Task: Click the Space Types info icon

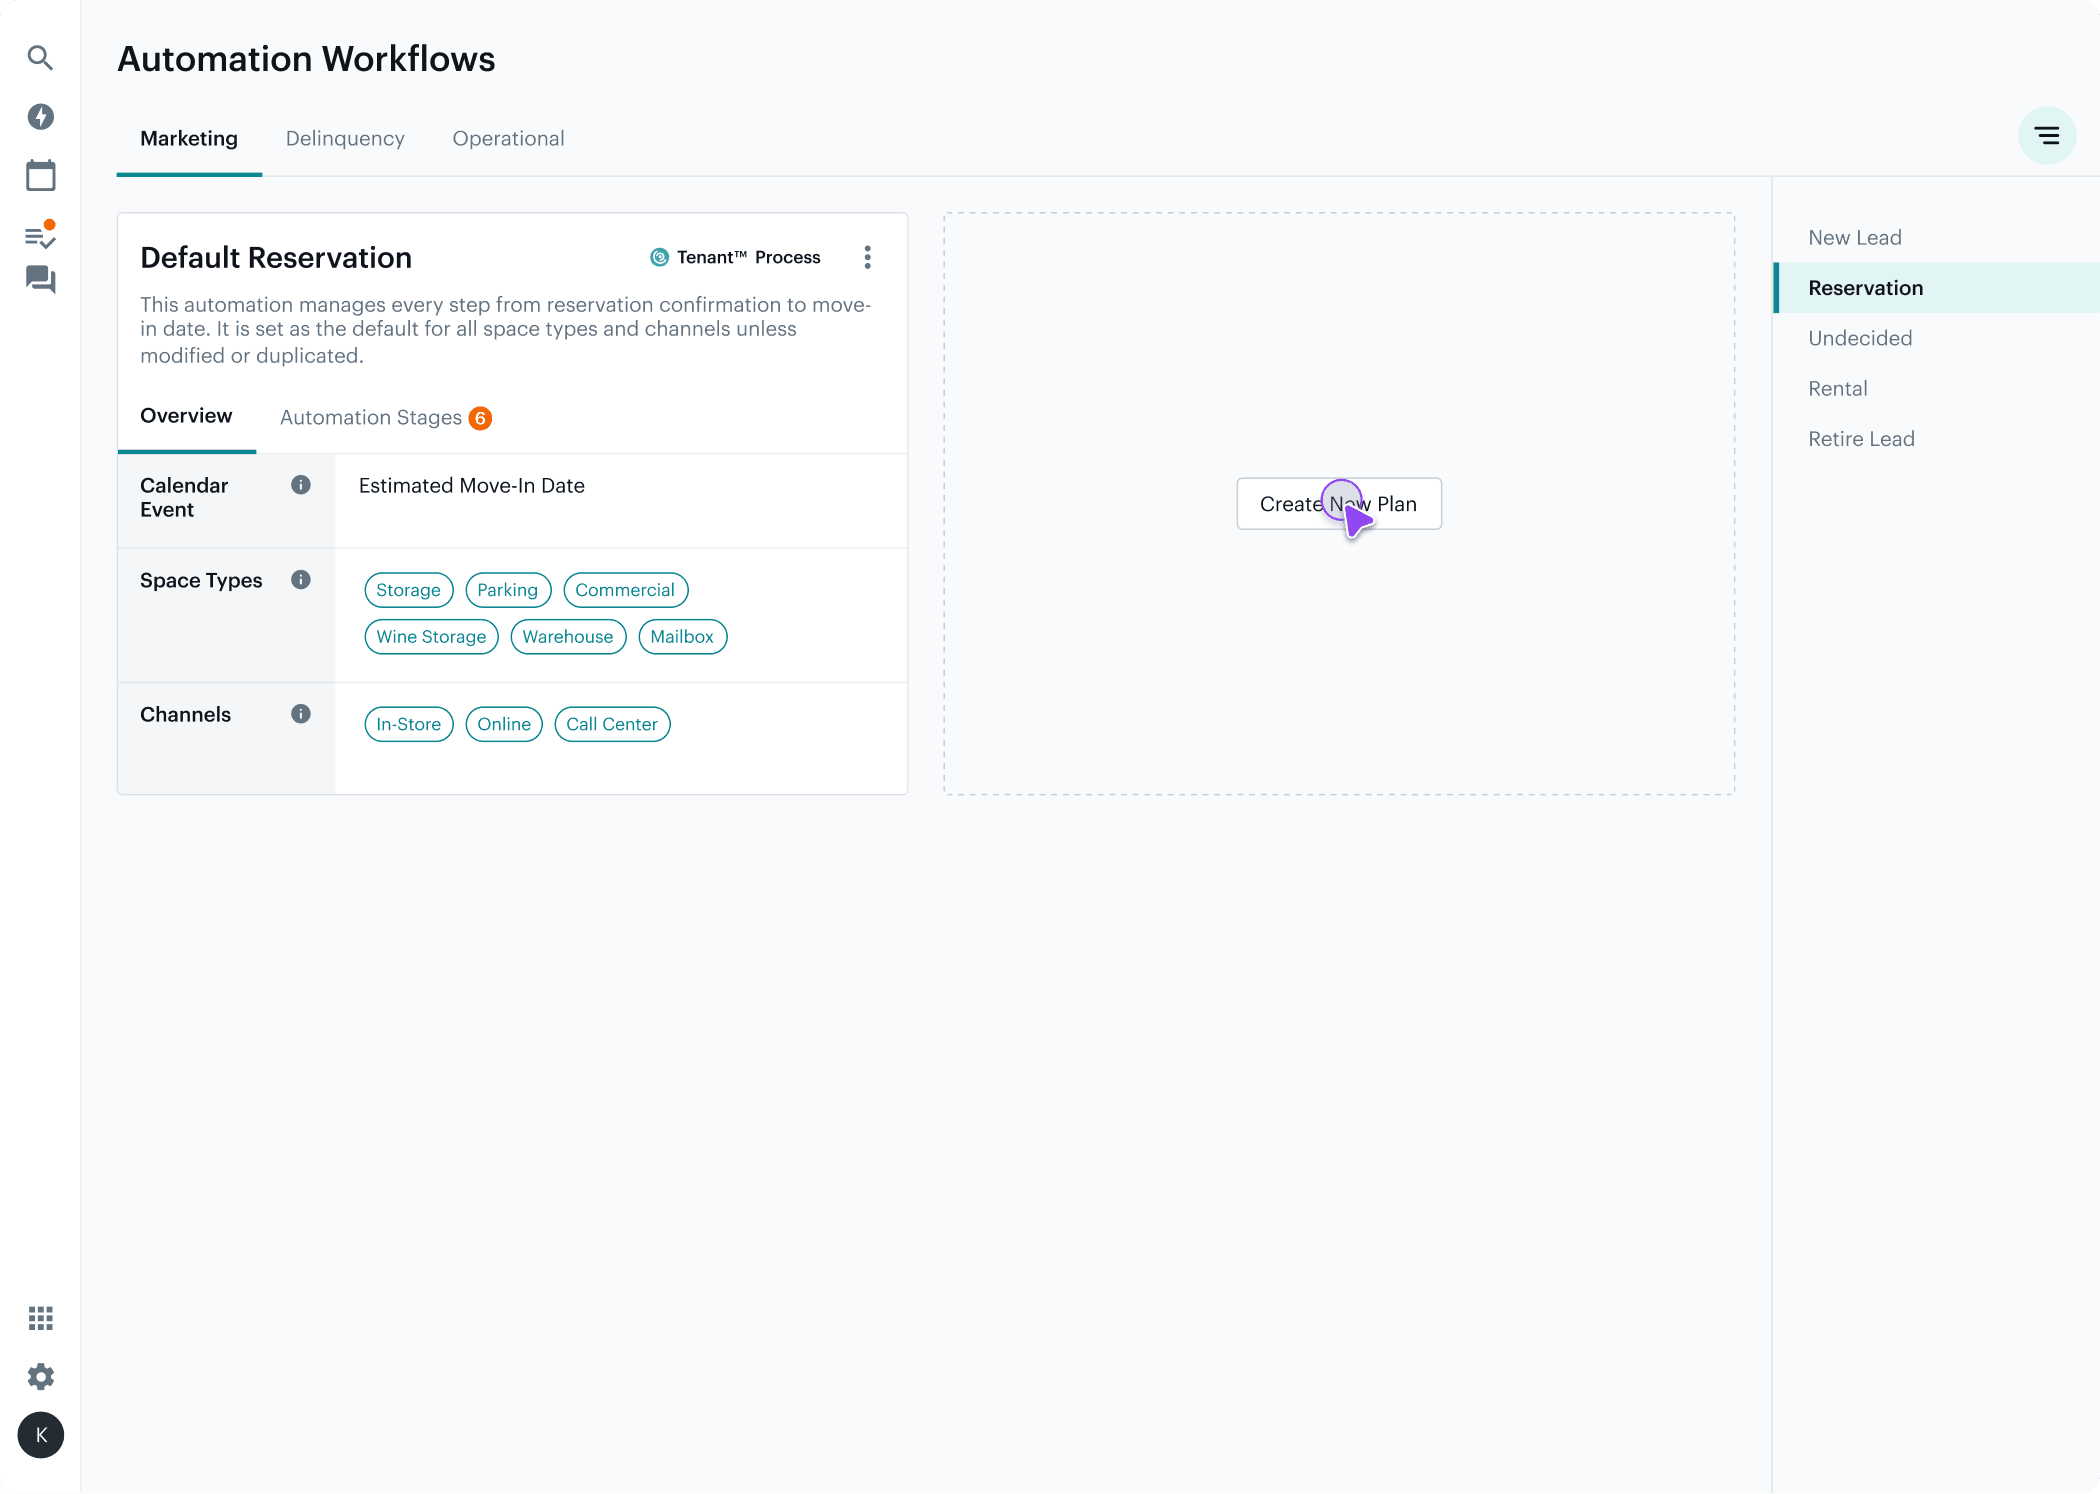Action: 301,580
